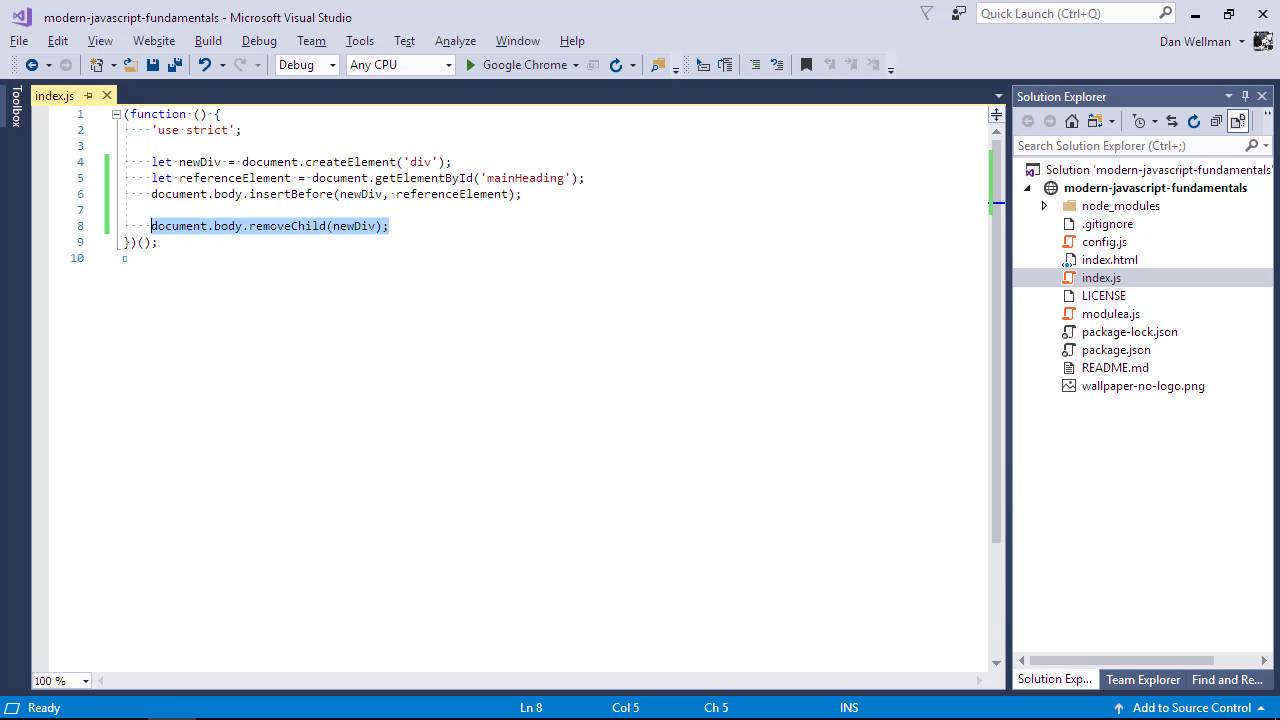Screen dimensions: 1280x720
Task: Switch to the Find and Replace tab
Action: tap(1227, 680)
